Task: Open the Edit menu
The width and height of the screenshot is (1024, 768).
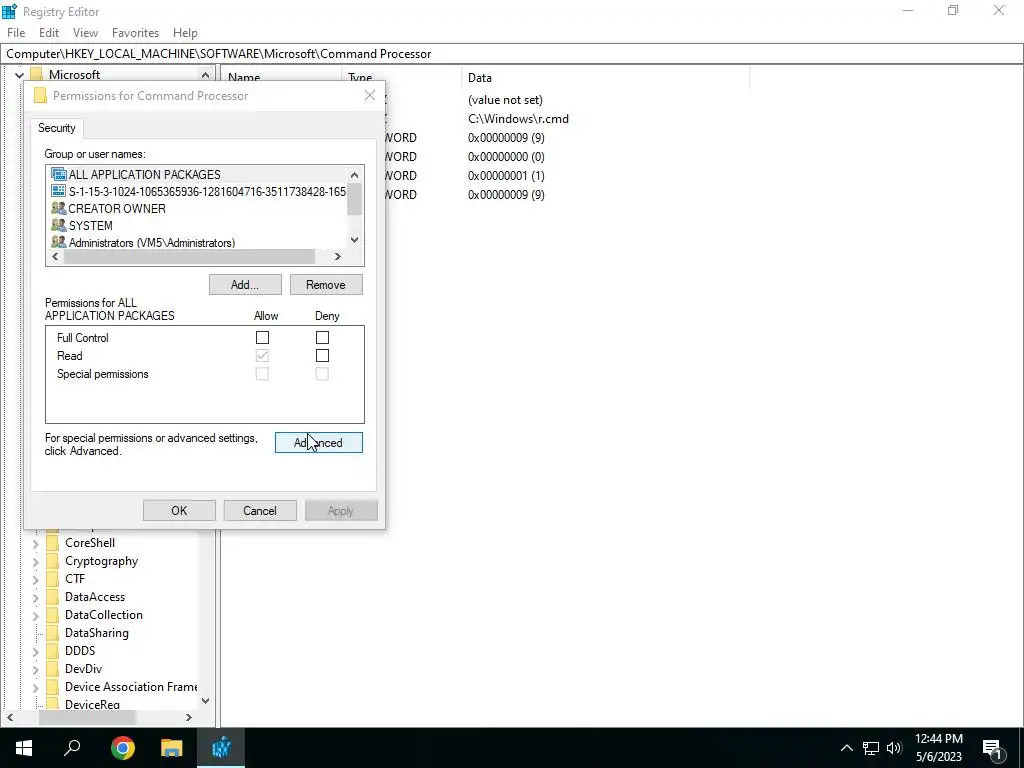Action: coord(49,33)
